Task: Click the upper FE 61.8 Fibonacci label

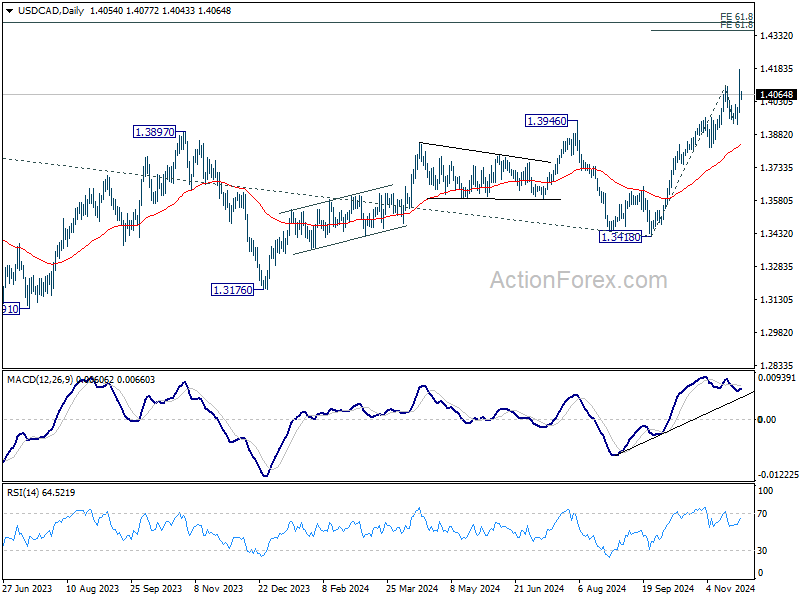Action: click(x=736, y=17)
